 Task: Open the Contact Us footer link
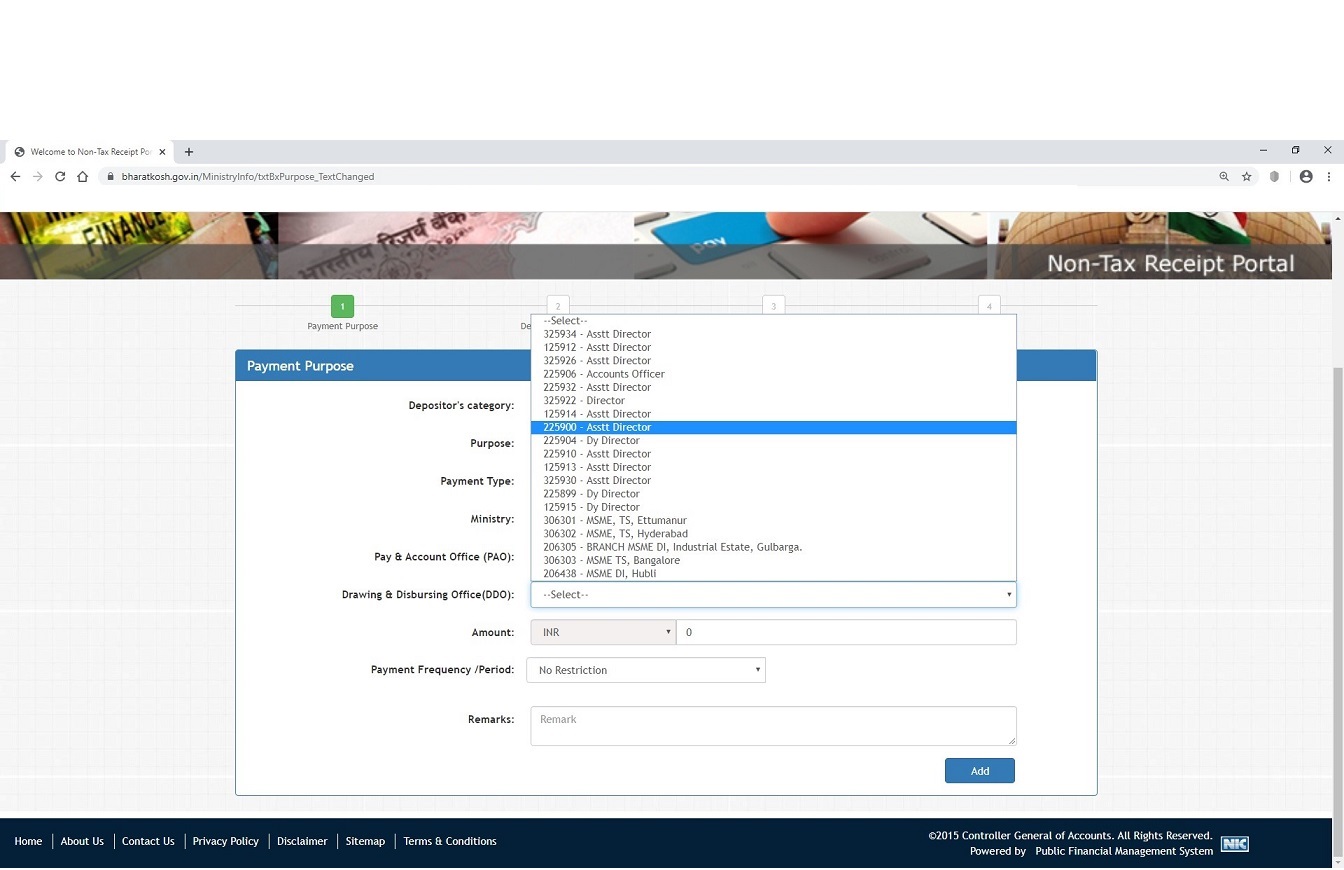tap(148, 841)
